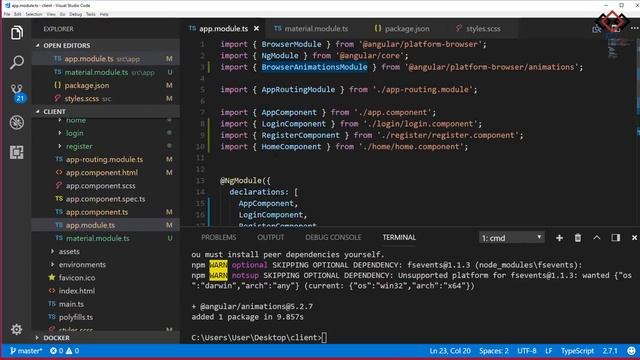Open the Explorer view in activity bar

17,33
